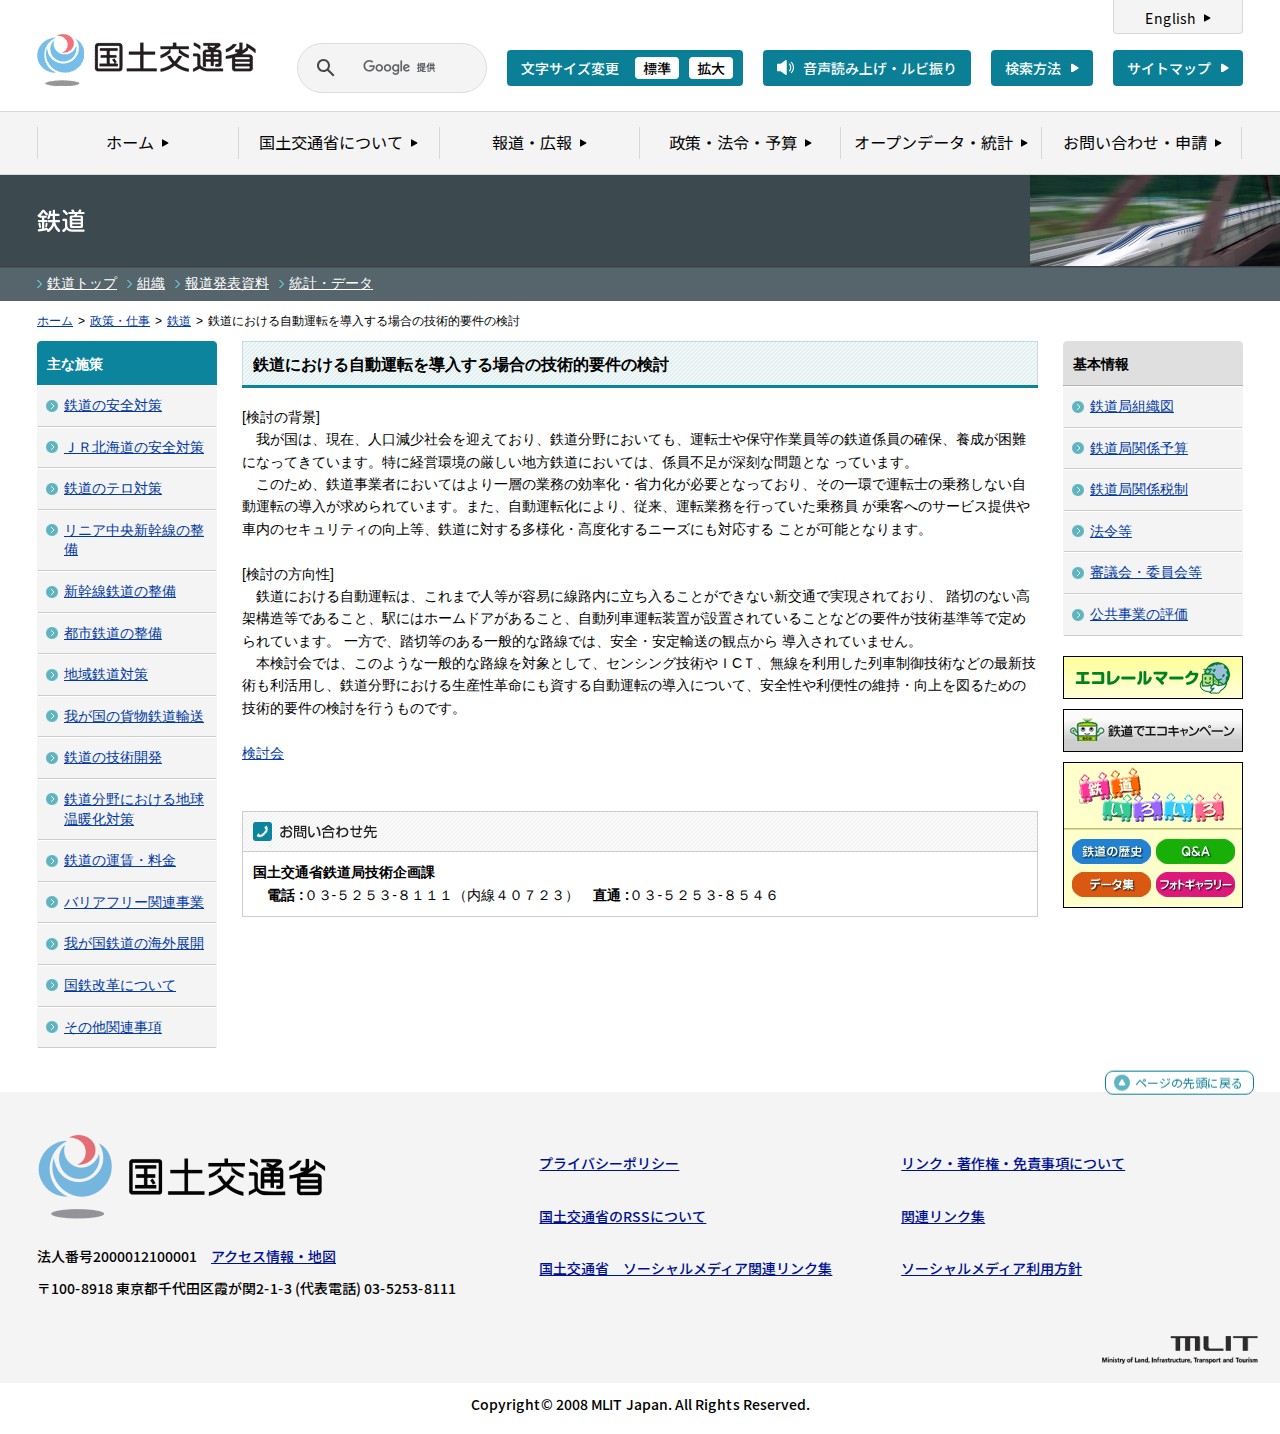Expand the 報道・広報 menu

coord(540,143)
